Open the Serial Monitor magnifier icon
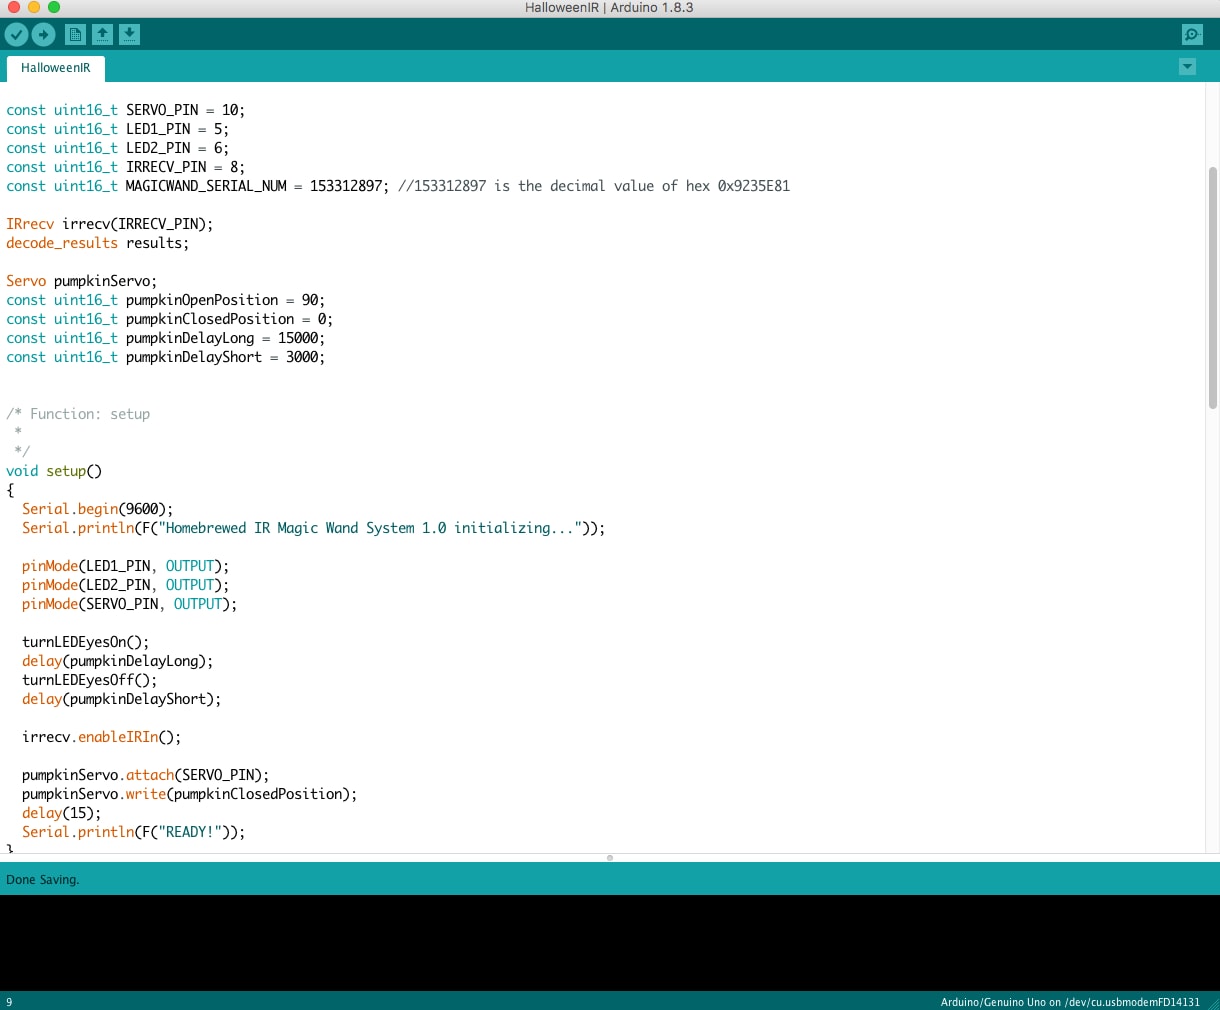 pyautogui.click(x=1191, y=33)
